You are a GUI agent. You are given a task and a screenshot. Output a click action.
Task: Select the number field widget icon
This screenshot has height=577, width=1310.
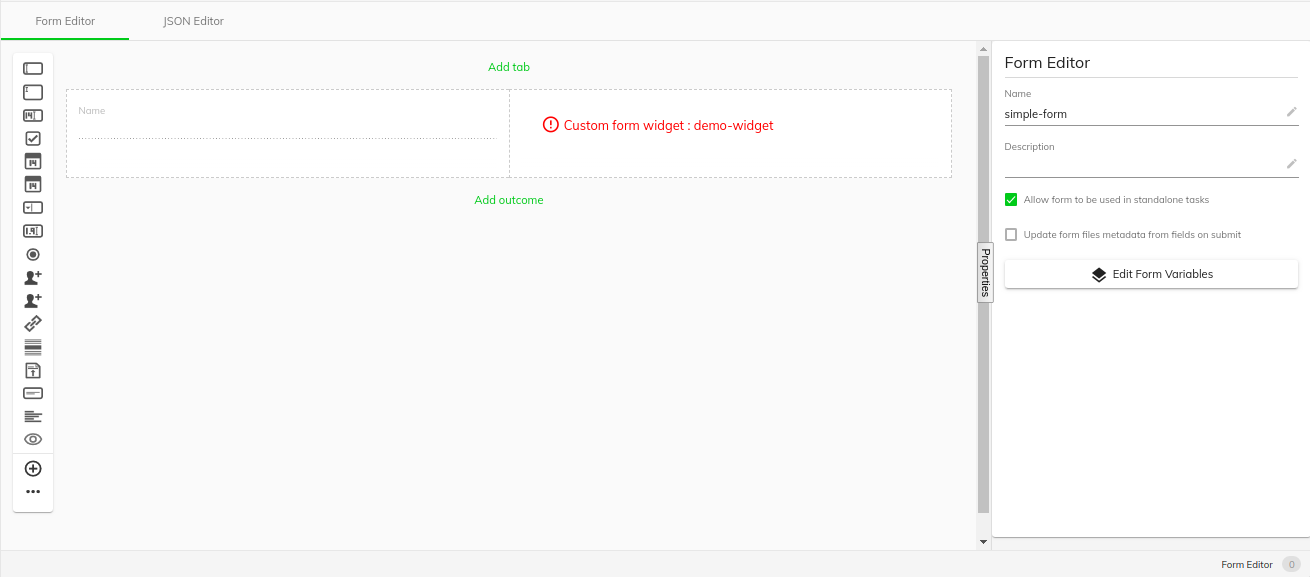(x=33, y=115)
